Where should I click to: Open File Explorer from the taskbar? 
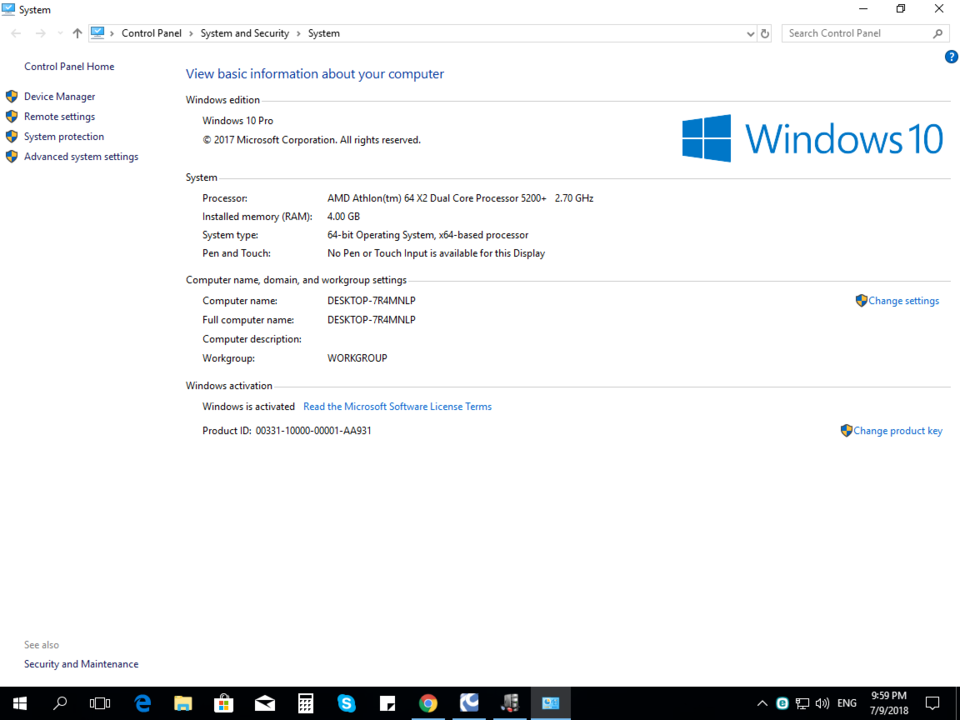tap(183, 703)
